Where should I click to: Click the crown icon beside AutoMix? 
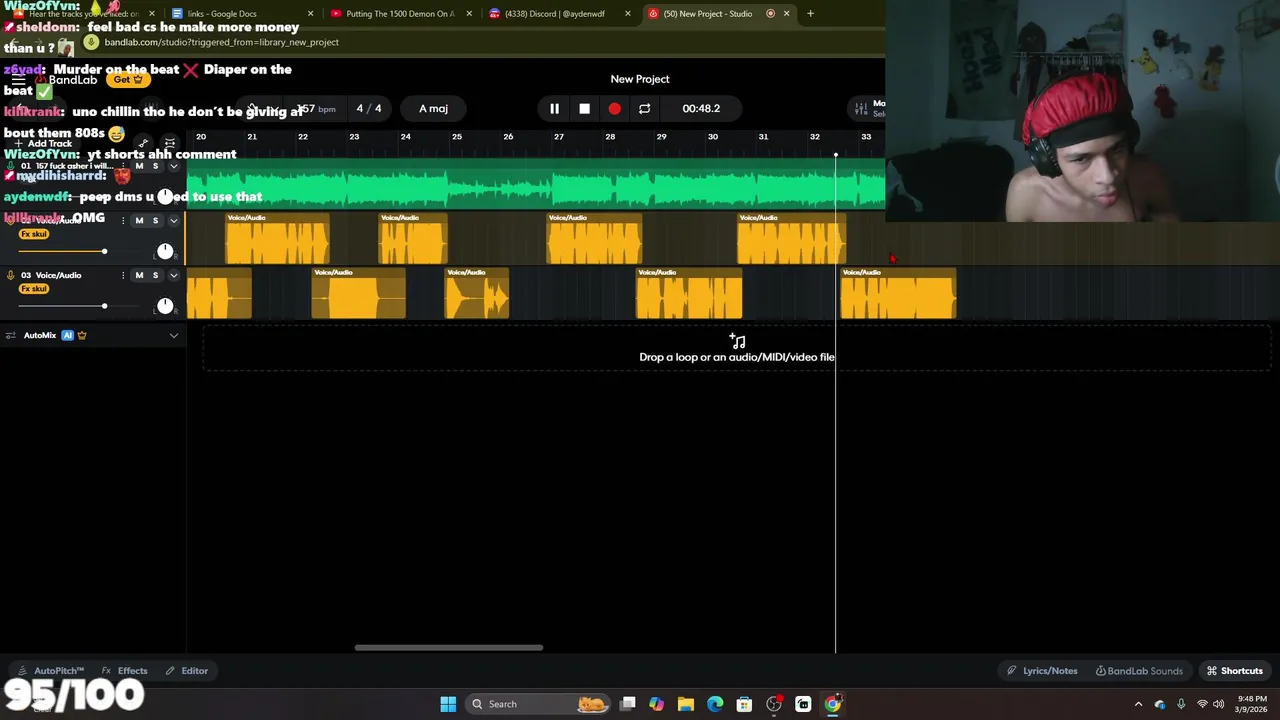pyautogui.click(x=82, y=335)
